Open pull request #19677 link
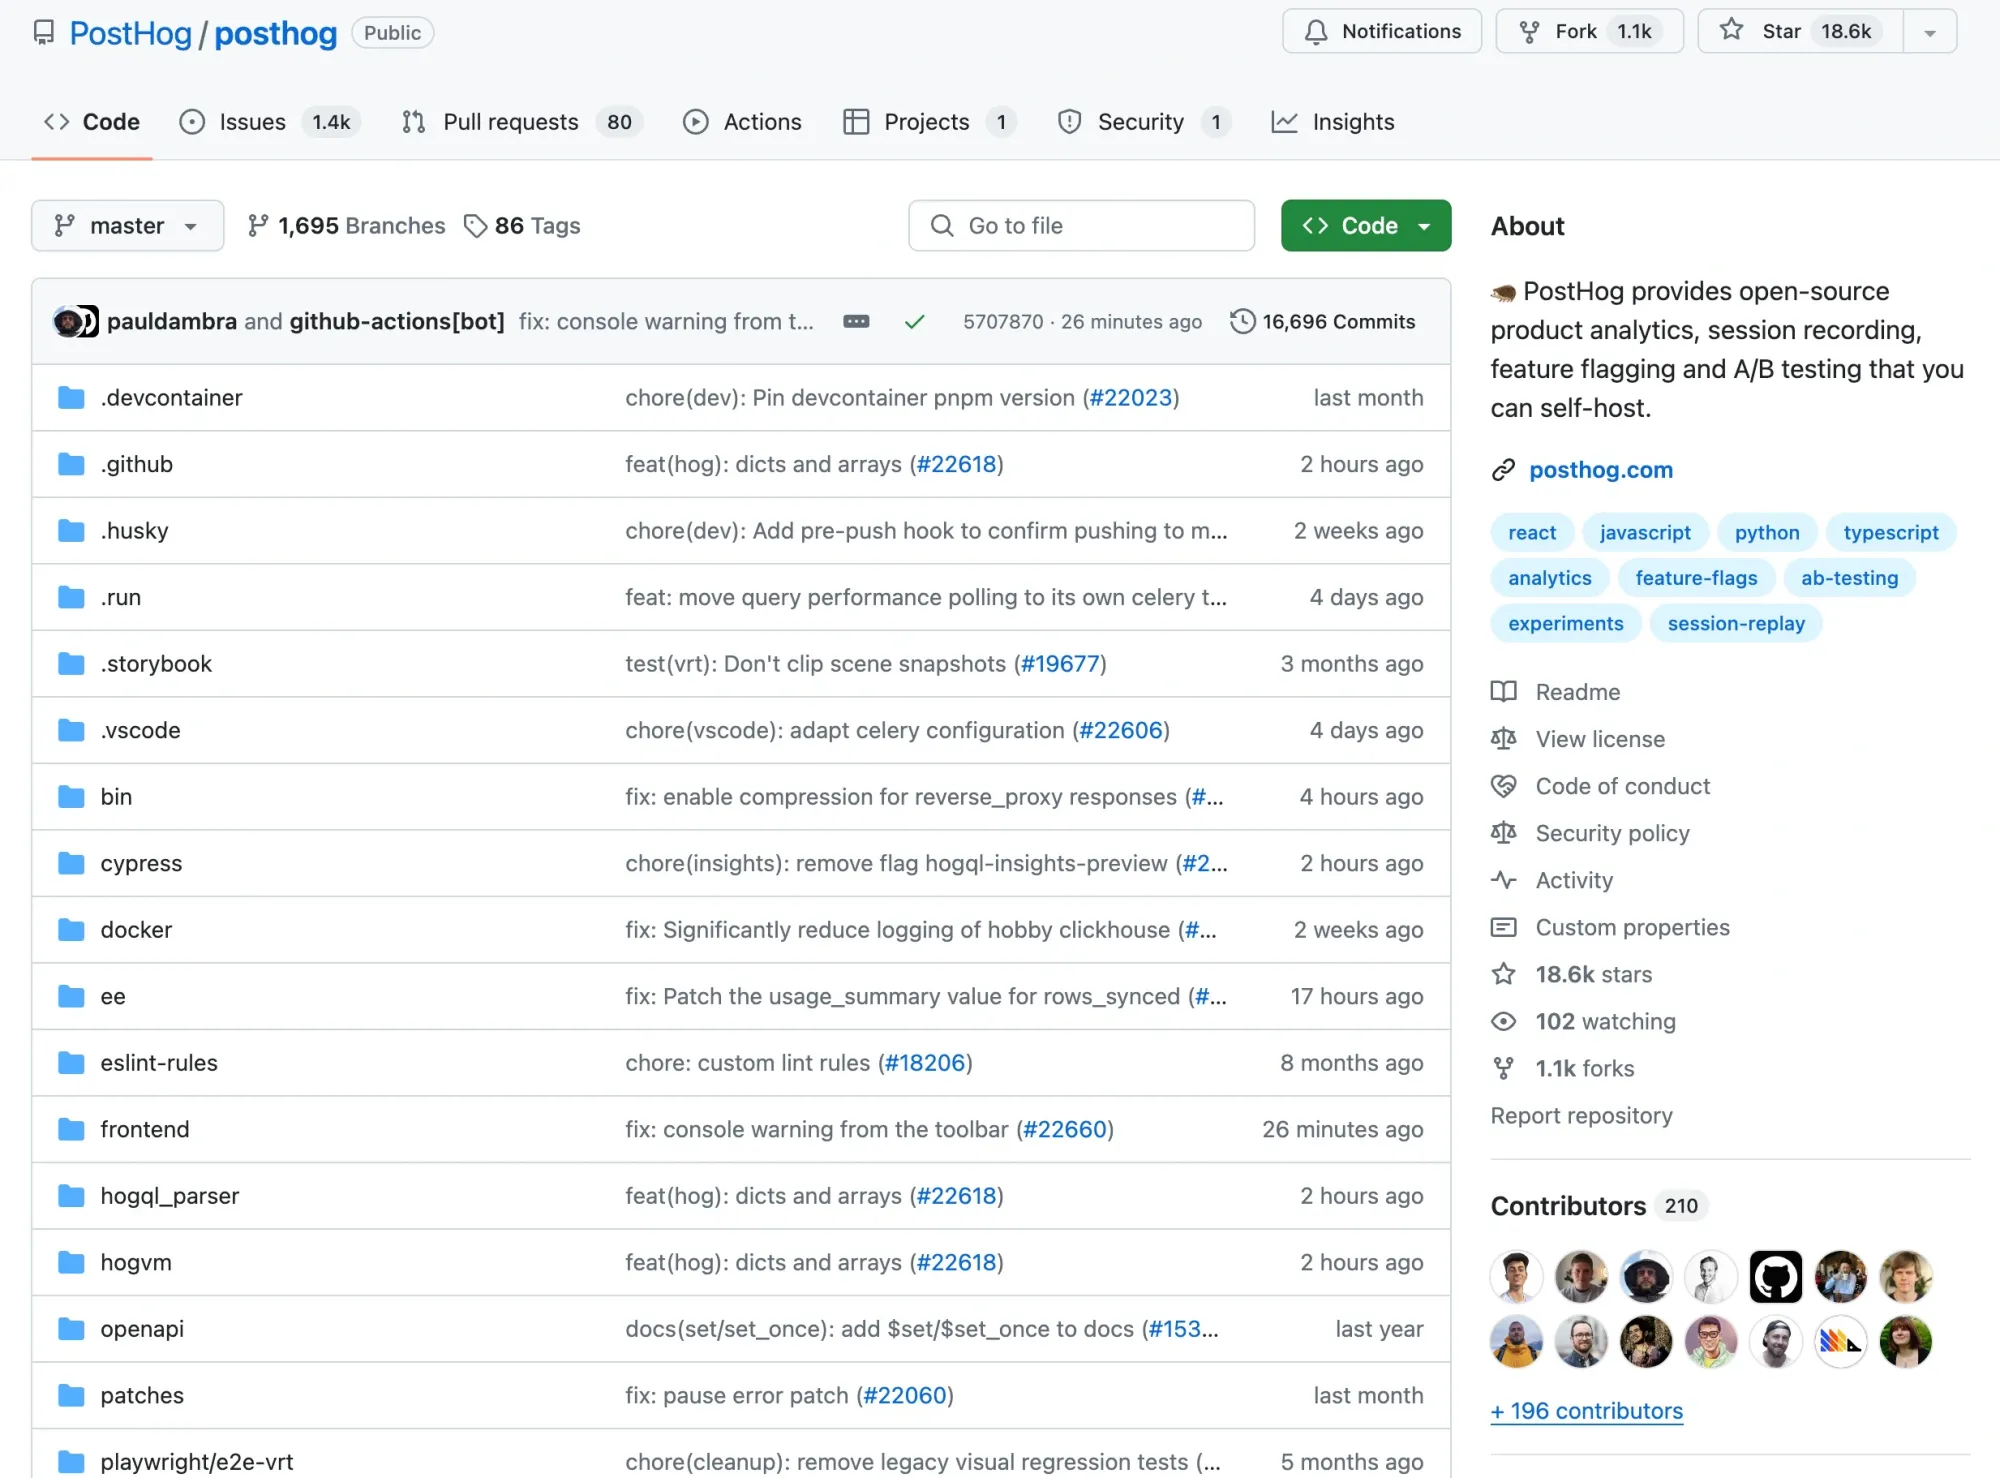Image resolution: width=2000 pixels, height=1478 pixels. (1060, 664)
